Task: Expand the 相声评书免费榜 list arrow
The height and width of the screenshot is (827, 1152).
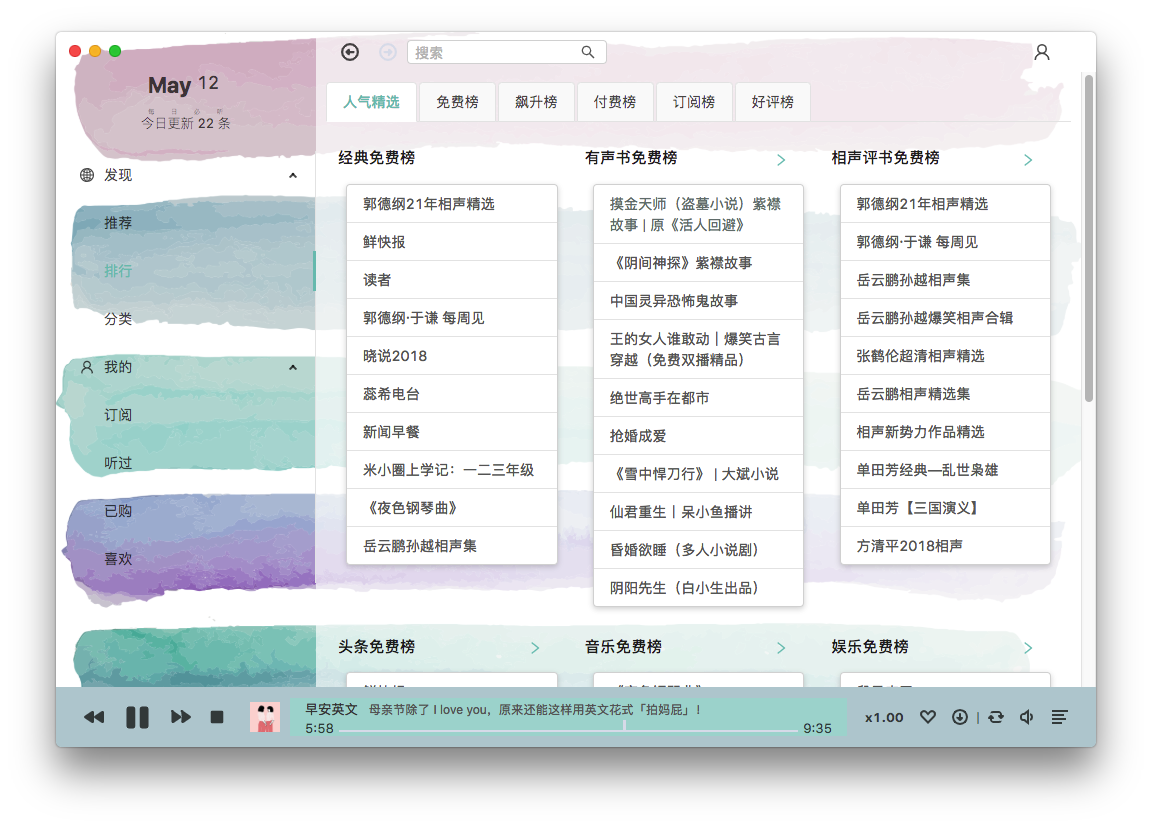Action: coord(1028,159)
